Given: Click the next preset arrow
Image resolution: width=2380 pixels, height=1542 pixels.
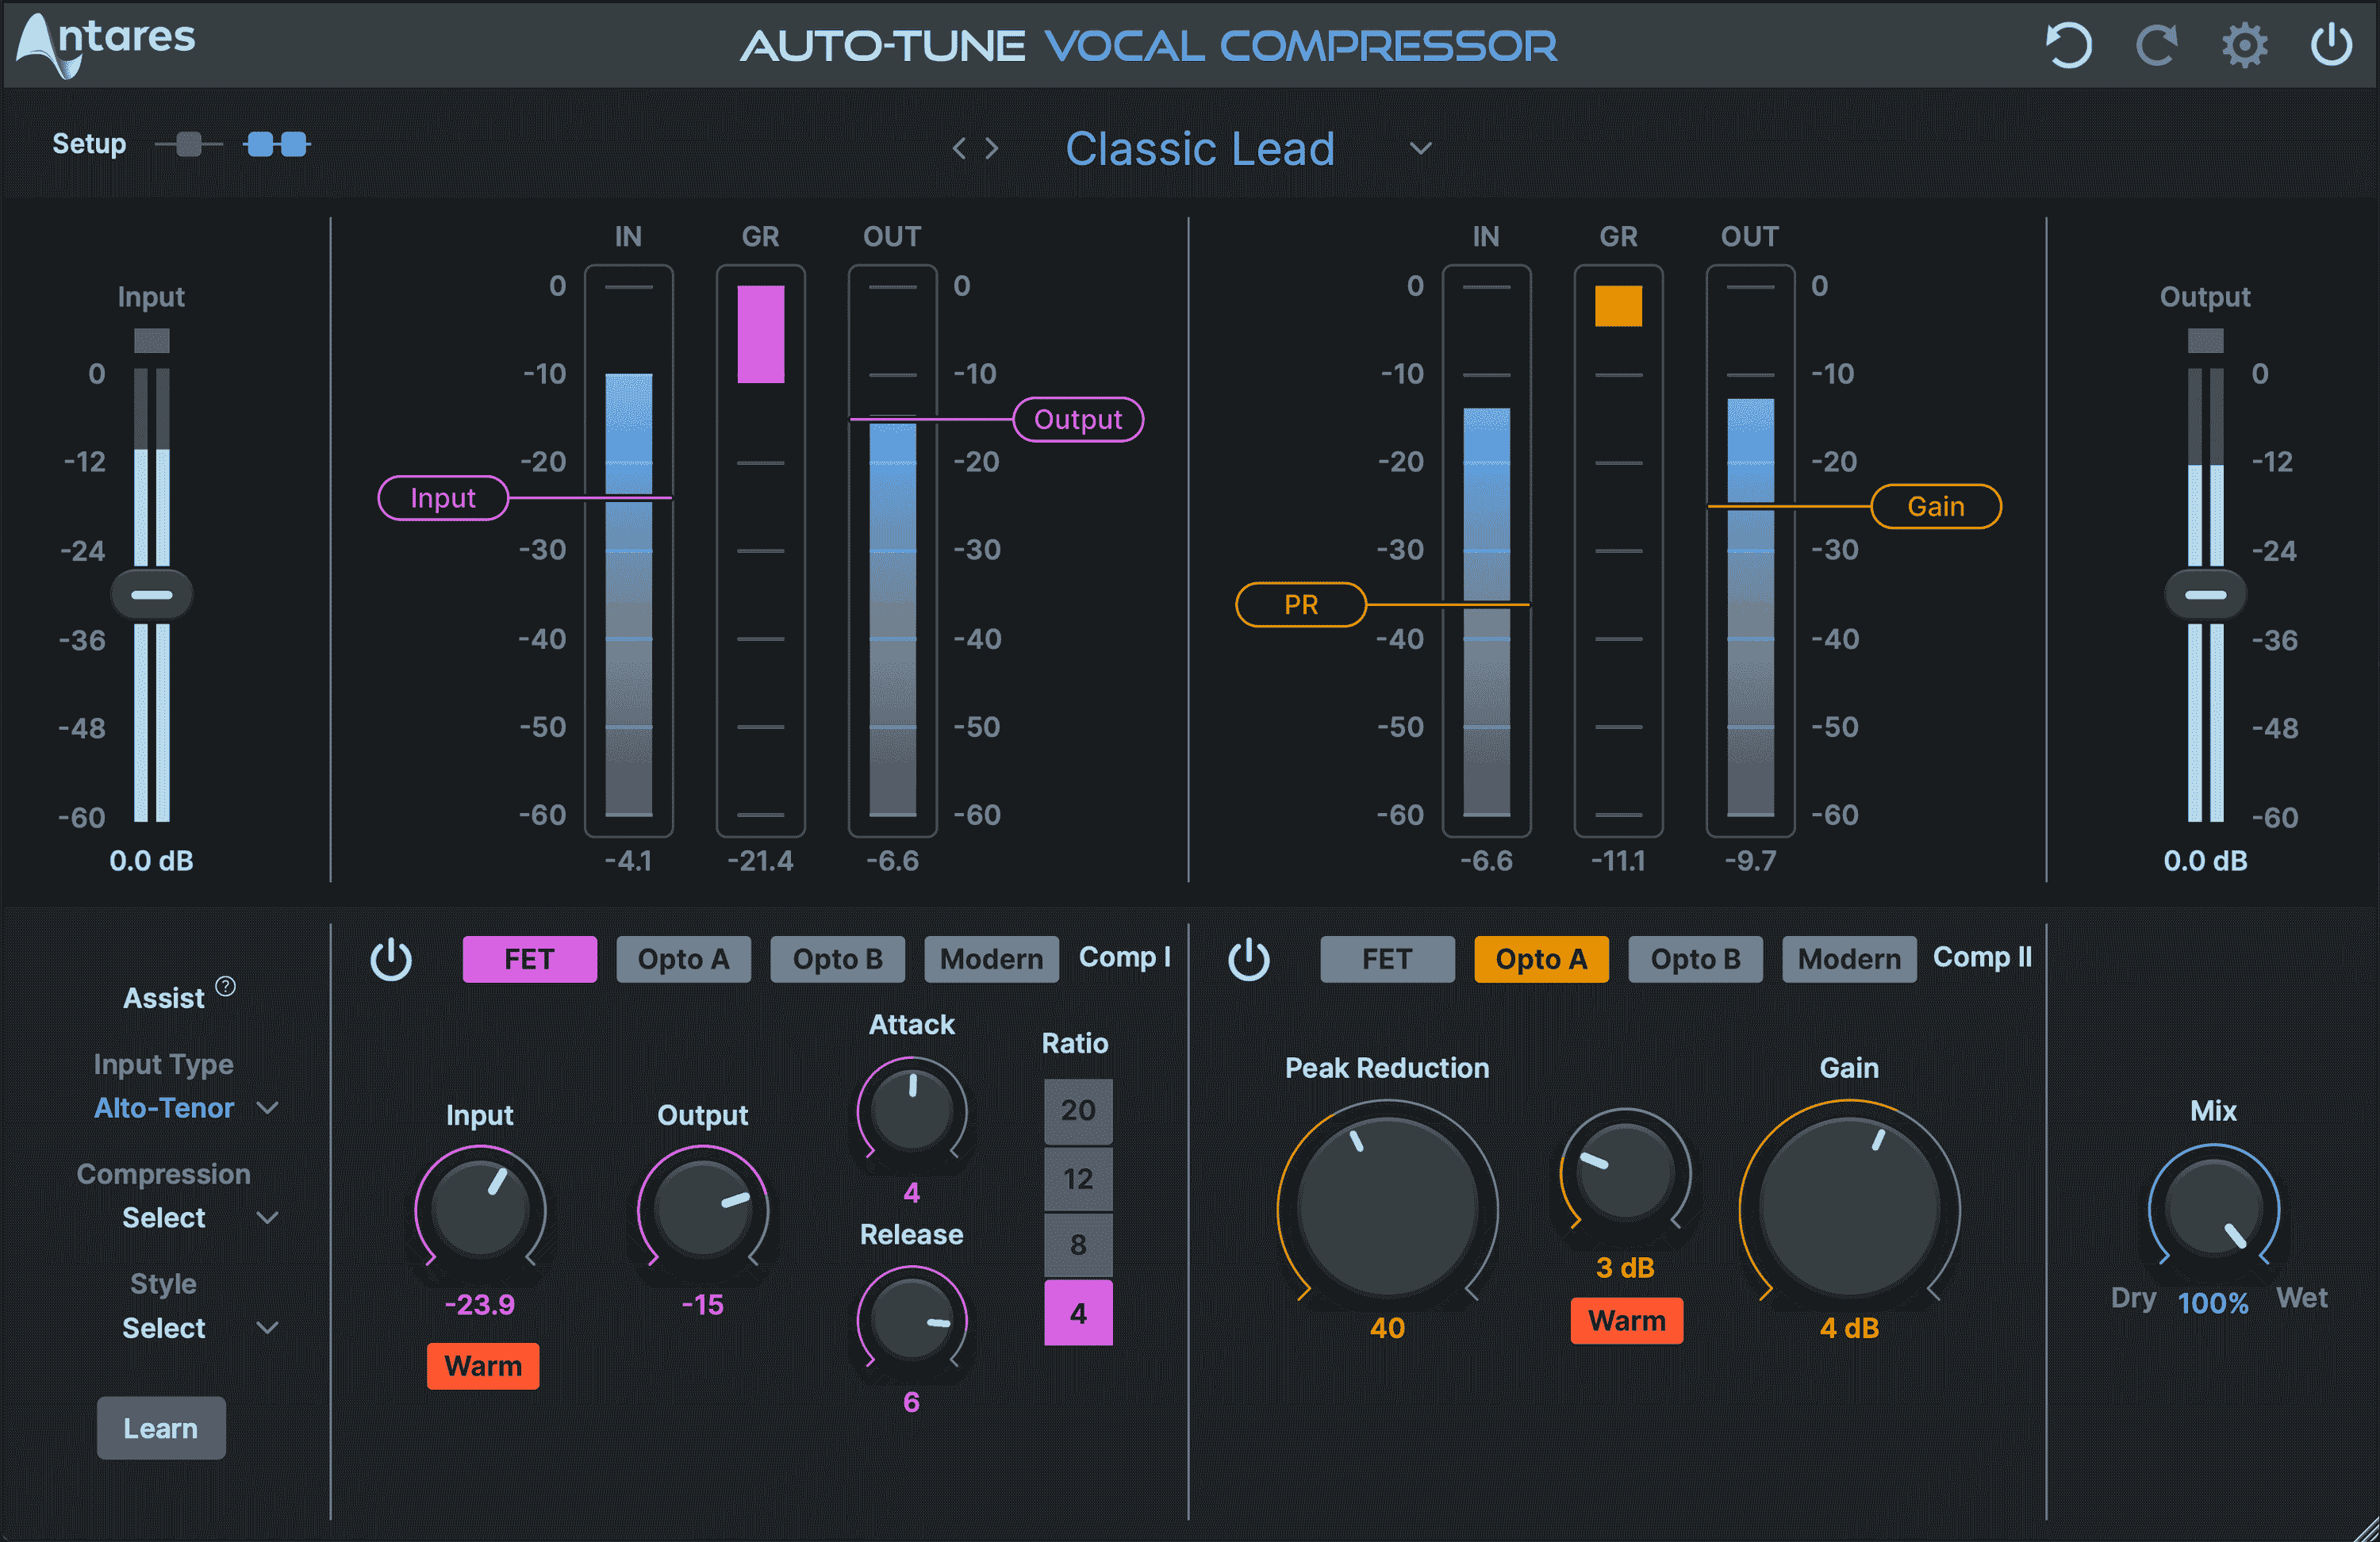Looking at the screenshot, I should (x=991, y=147).
